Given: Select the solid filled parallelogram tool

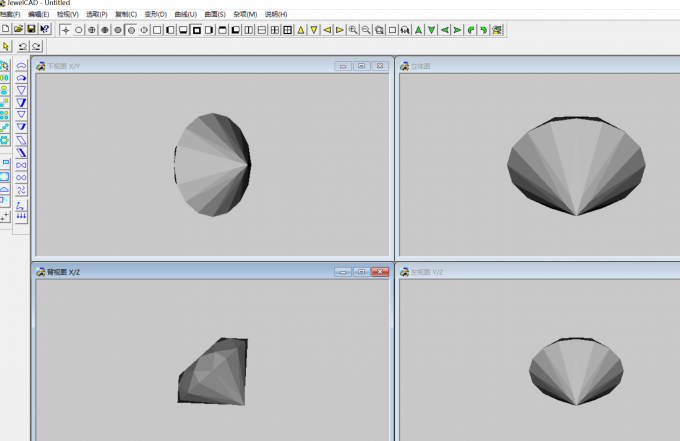Looking at the screenshot, I should (21, 153).
